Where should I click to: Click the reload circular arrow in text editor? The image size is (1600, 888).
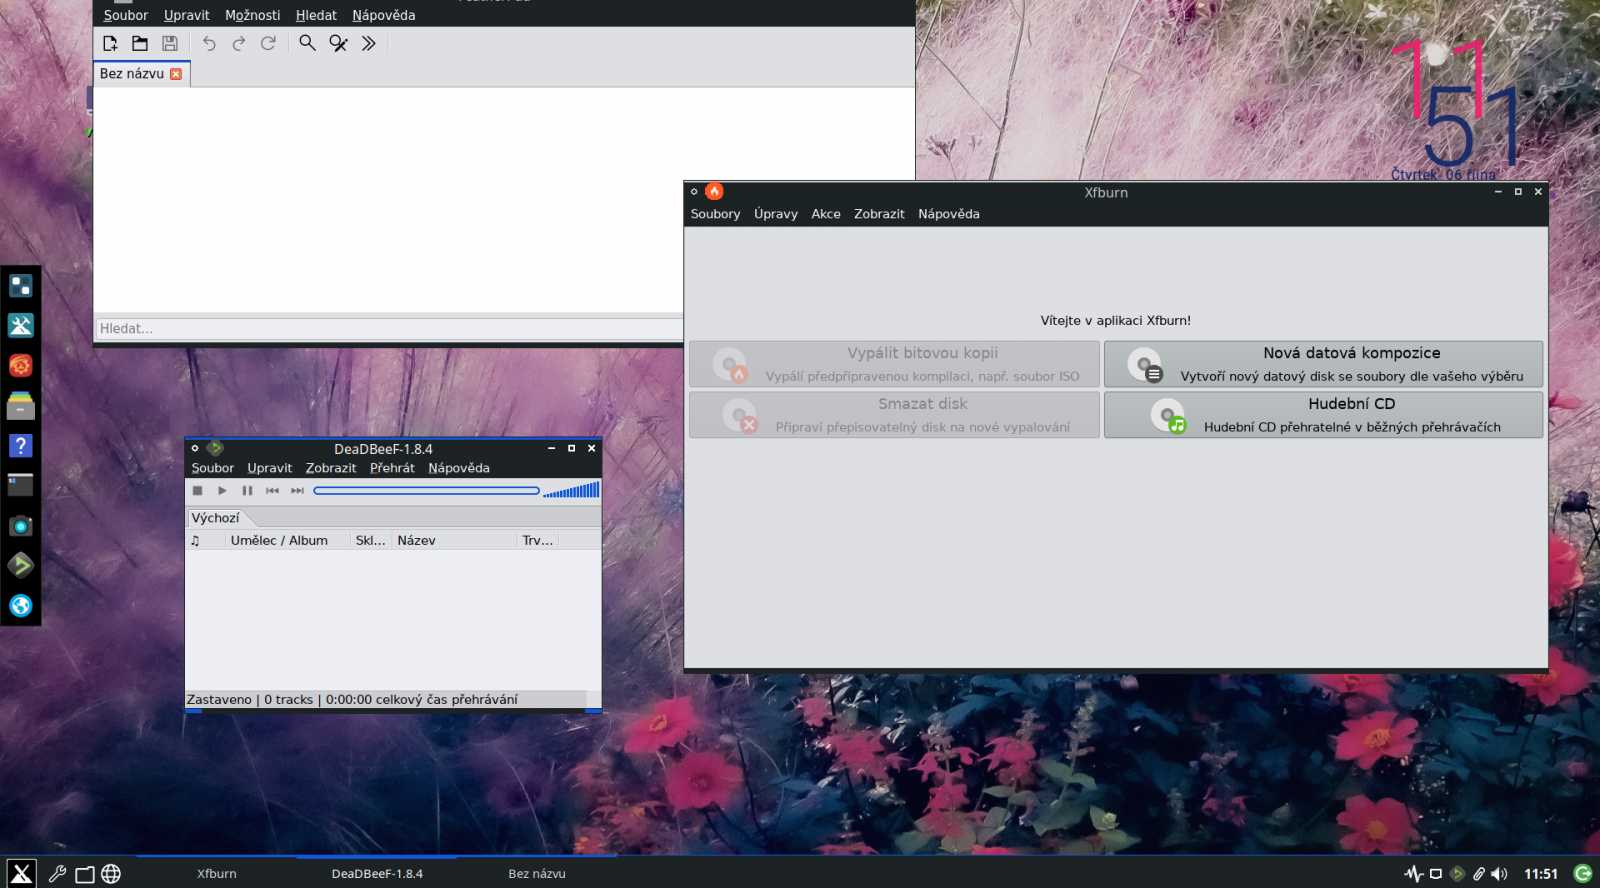click(268, 43)
